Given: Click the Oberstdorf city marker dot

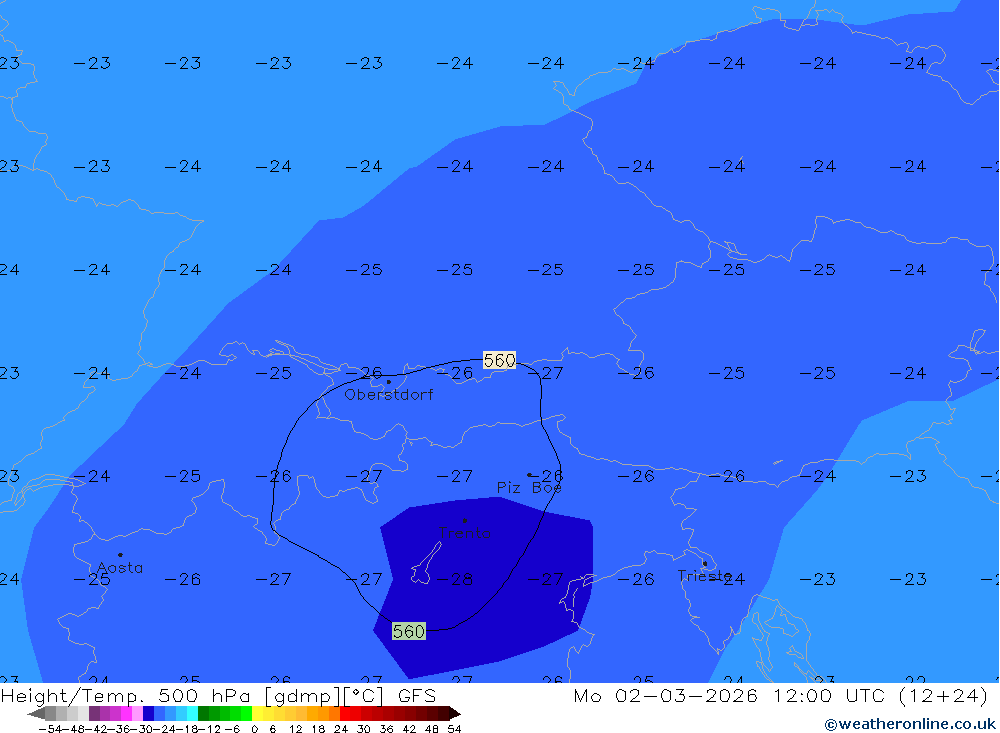Looking at the screenshot, I should coord(389,382).
